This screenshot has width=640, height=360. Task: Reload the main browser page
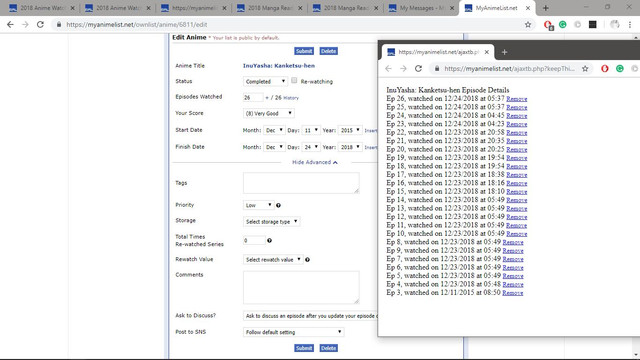coord(40,24)
